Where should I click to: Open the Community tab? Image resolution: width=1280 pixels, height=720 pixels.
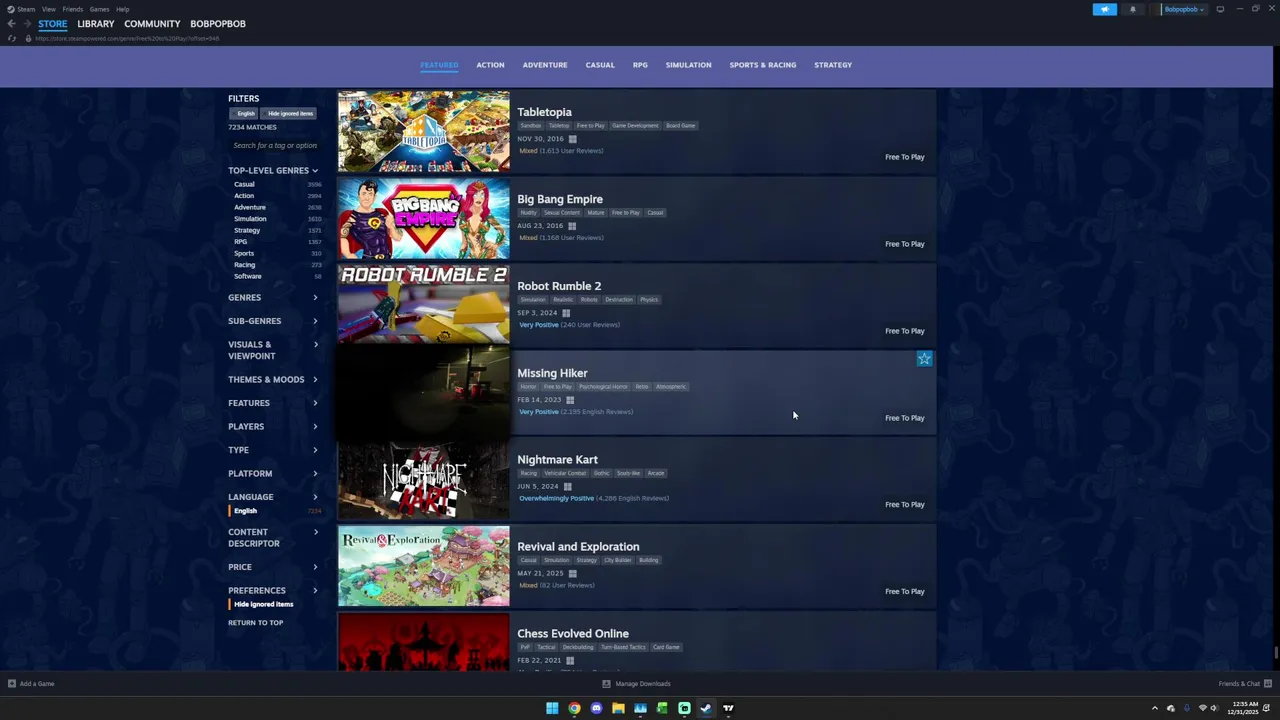coord(152,24)
